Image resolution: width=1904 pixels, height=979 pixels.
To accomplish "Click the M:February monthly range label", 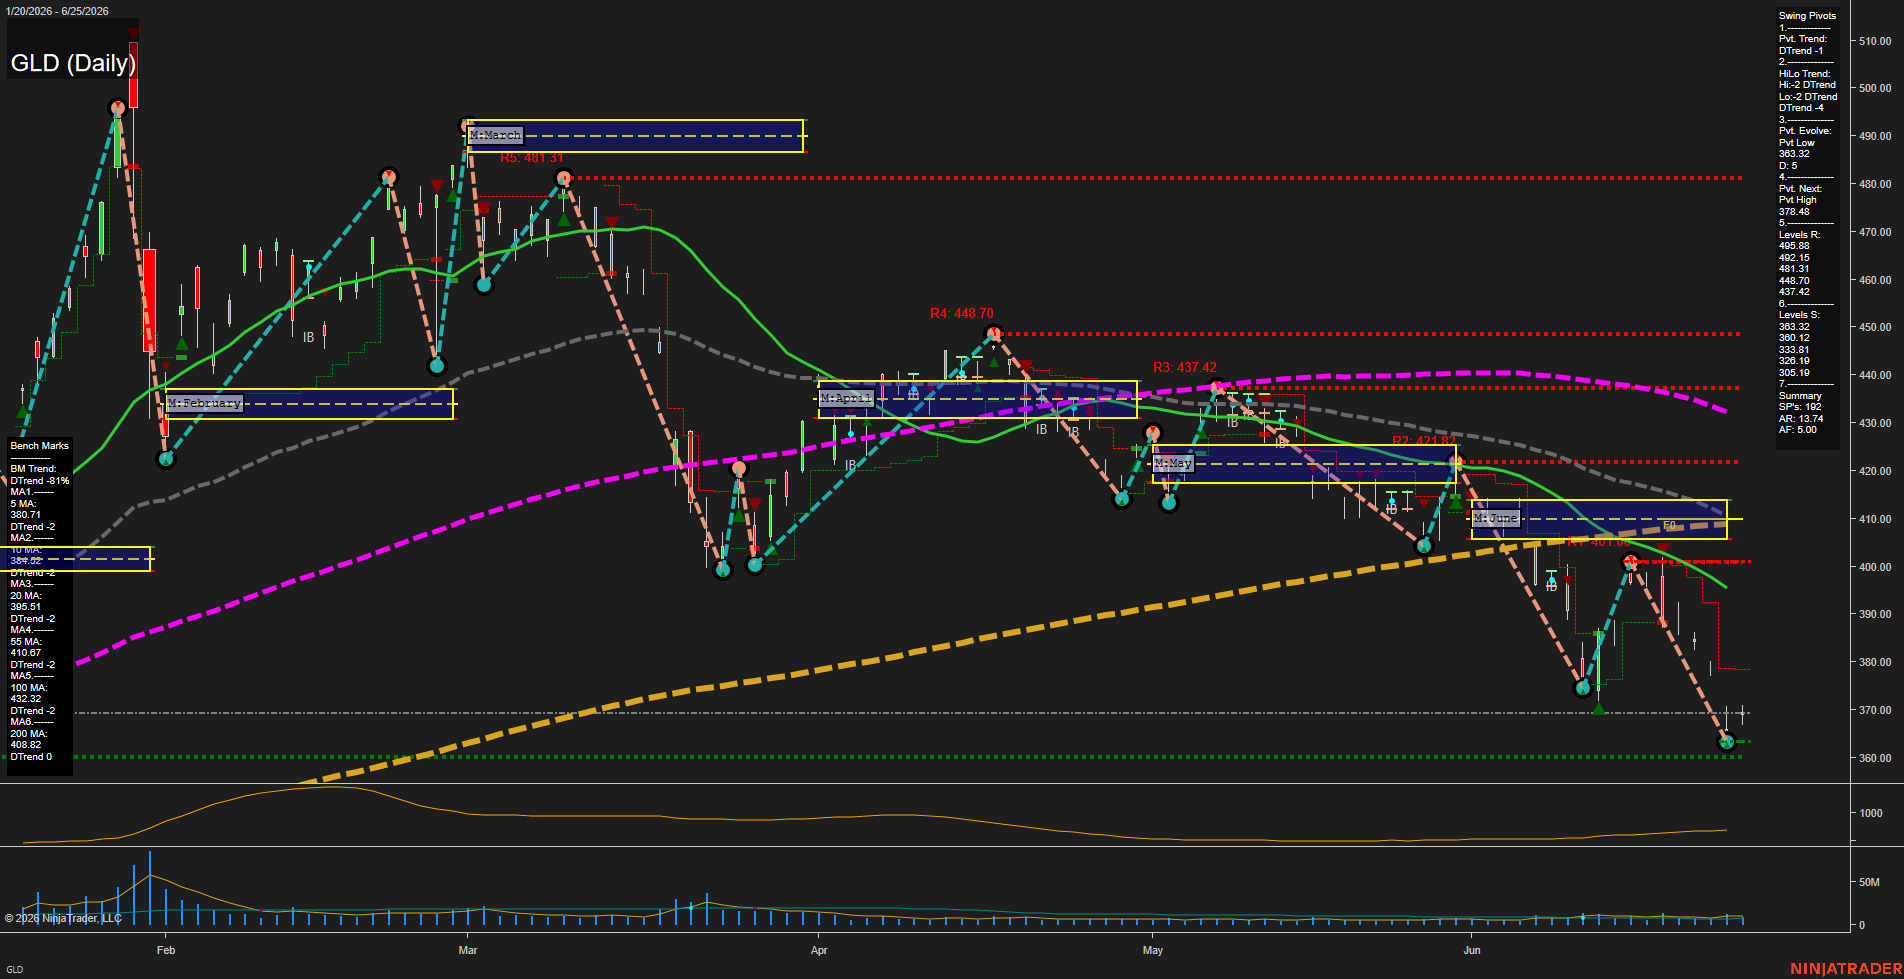I will pyautogui.click(x=204, y=403).
